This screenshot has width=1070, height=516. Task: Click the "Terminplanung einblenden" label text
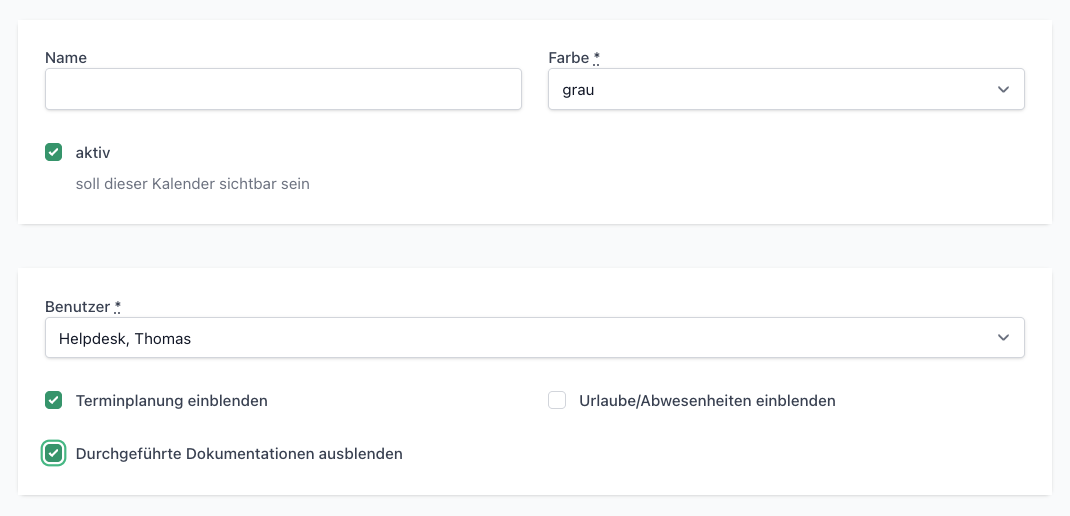[x=172, y=401]
